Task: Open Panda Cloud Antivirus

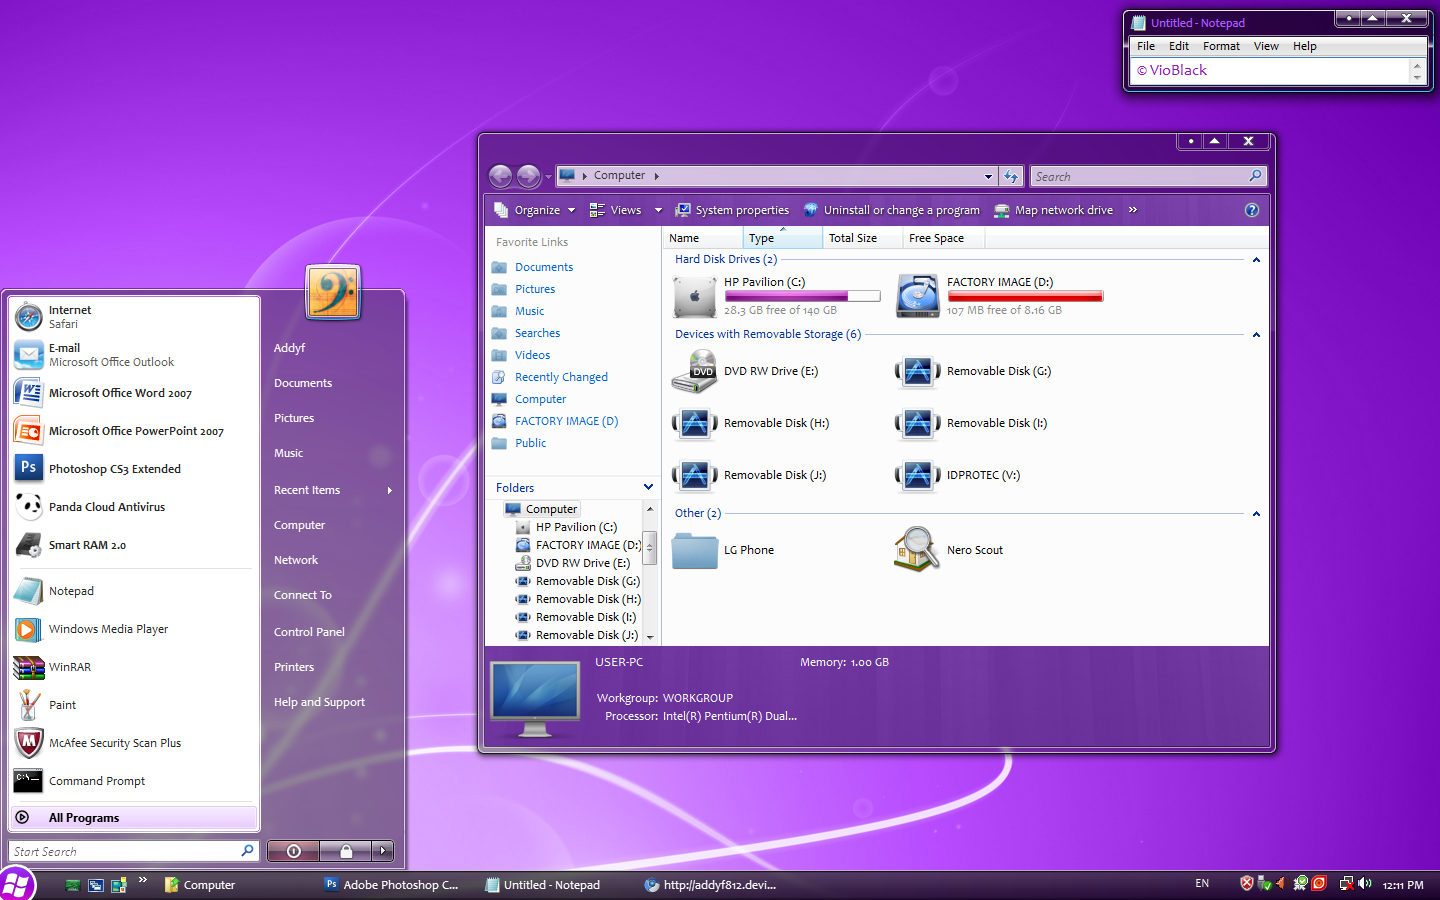Action: [134, 507]
